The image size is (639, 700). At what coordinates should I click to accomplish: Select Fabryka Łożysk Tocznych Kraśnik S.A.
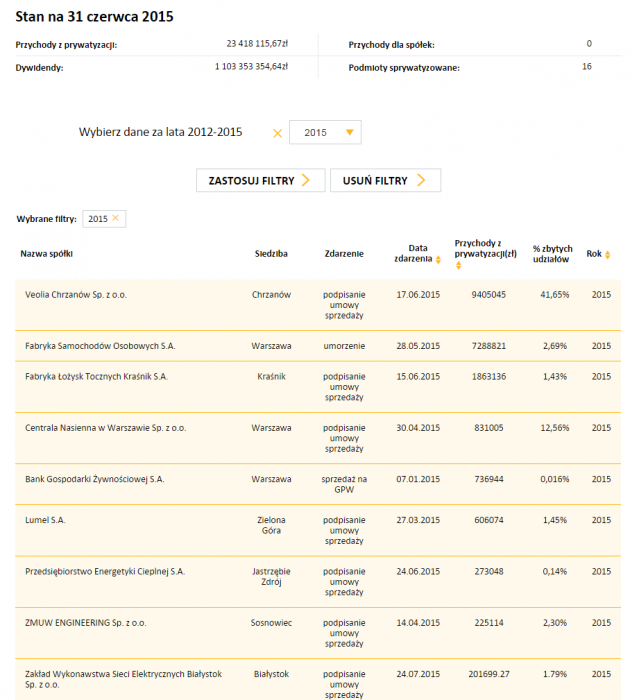(x=96, y=376)
